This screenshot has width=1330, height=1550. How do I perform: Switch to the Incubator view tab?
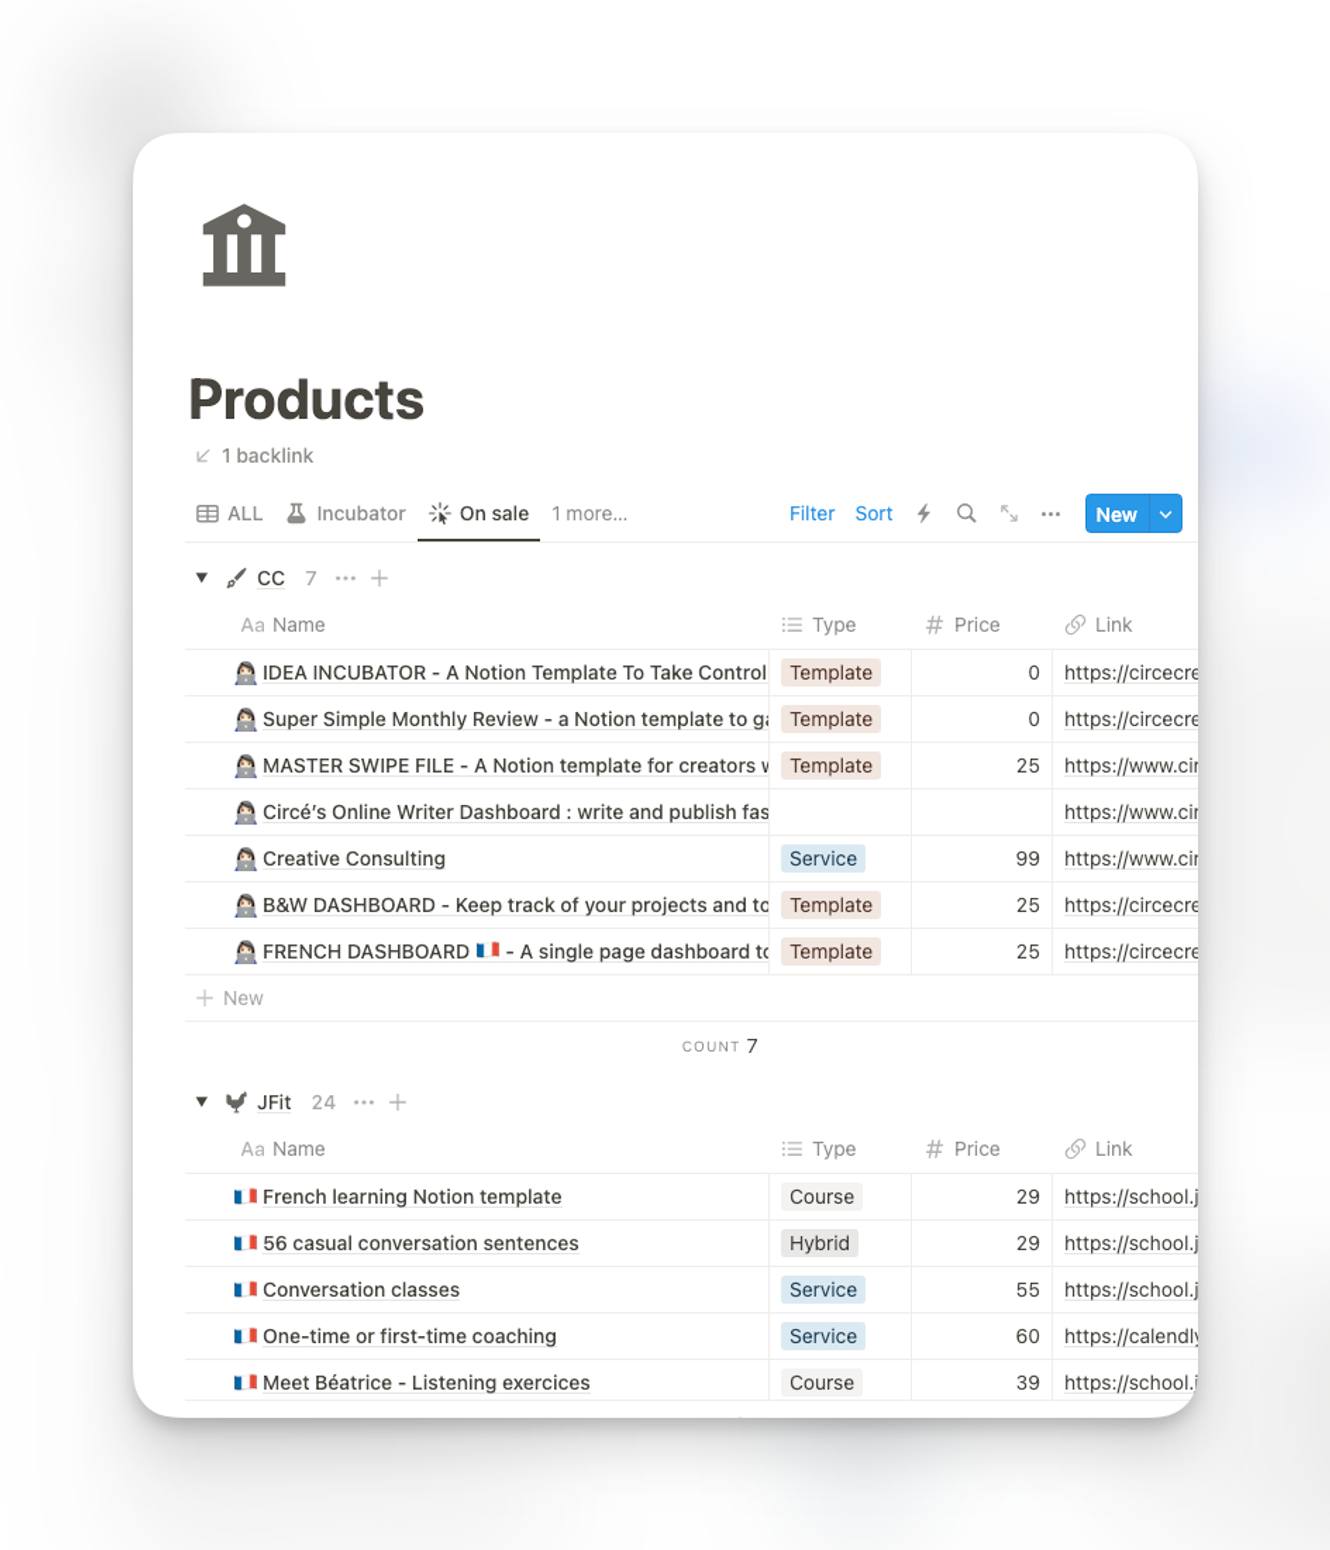[346, 514]
